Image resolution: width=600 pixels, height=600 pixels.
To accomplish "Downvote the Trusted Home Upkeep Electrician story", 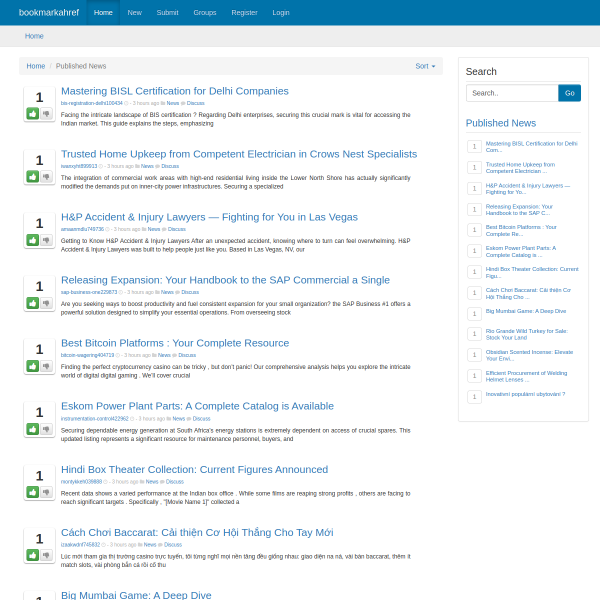I will [x=46, y=177].
